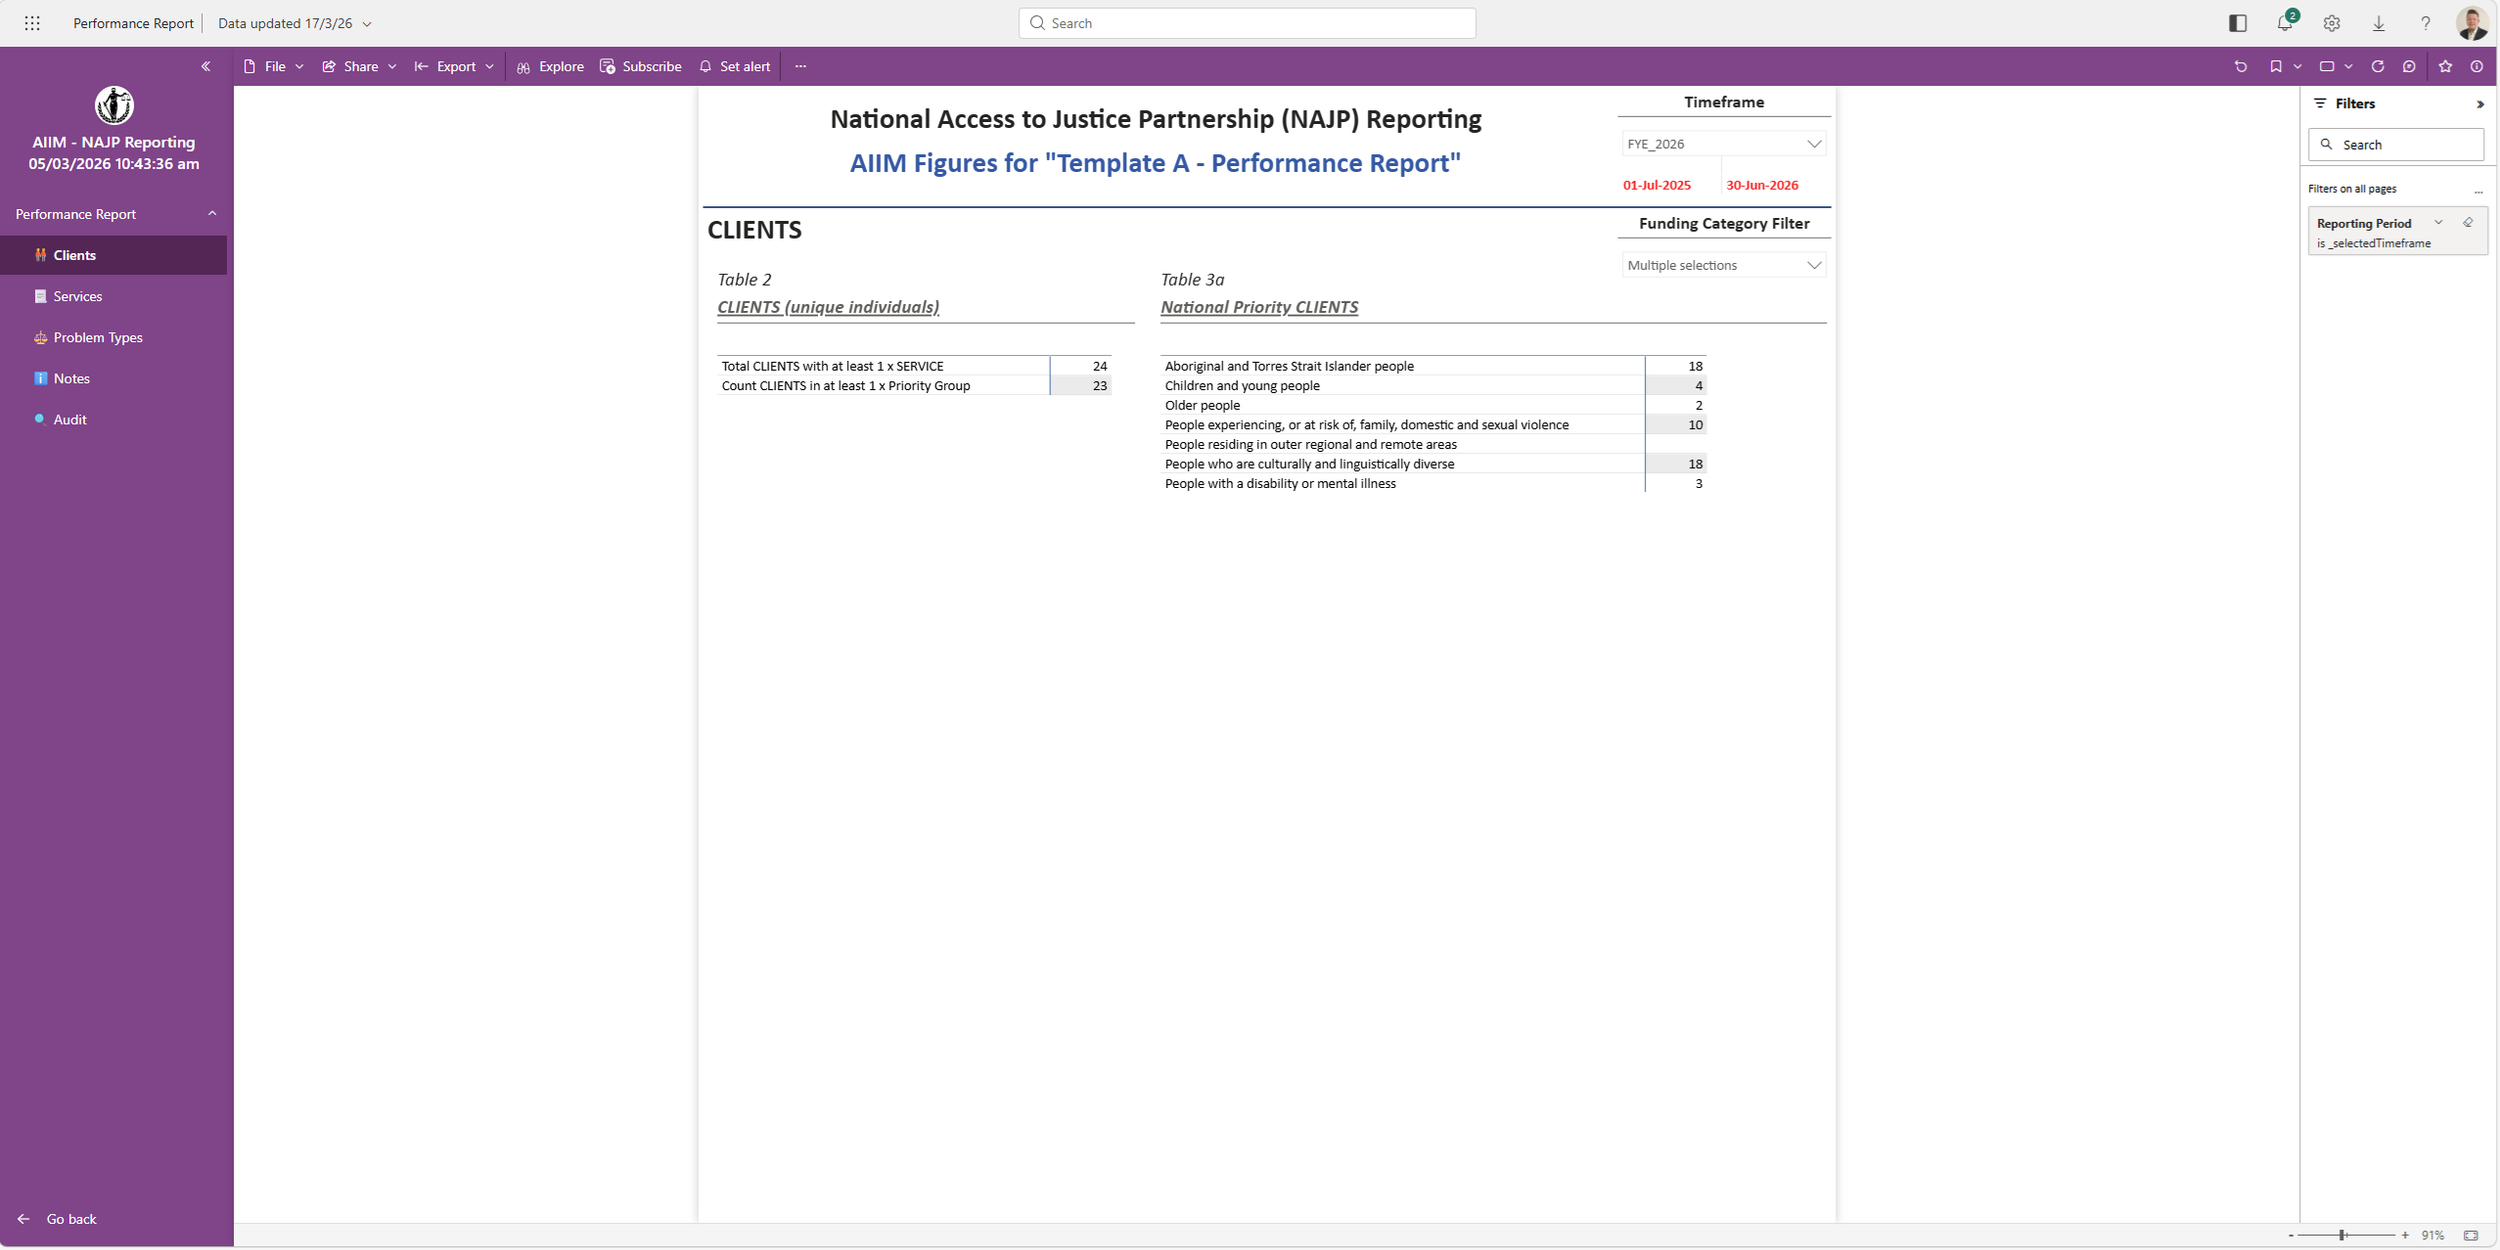This screenshot has height=1250, width=2500.
Task: Clear Reporting Period filter with eraser icon
Action: point(2468,223)
